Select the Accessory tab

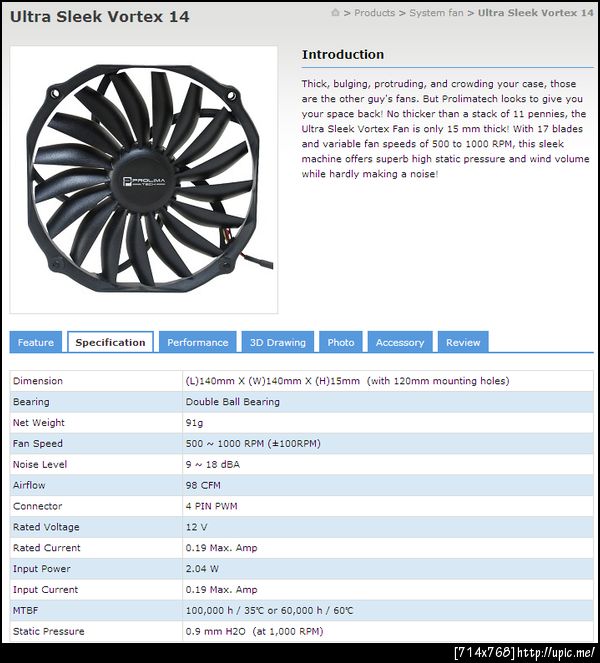pos(400,342)
